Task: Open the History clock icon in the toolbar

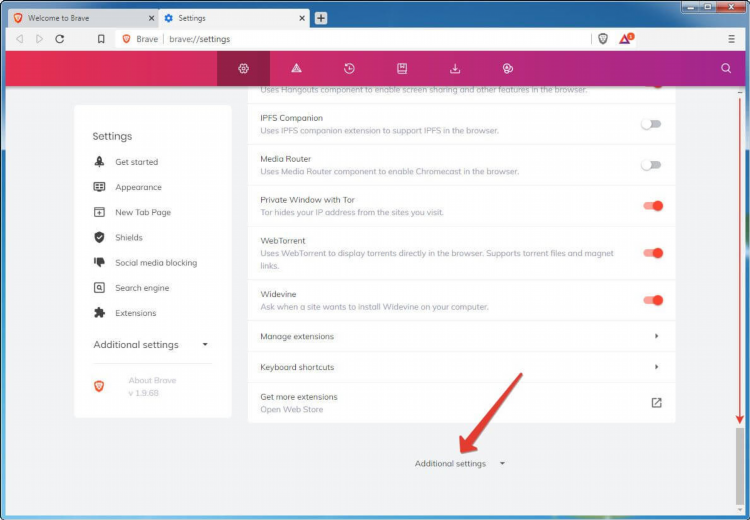Action: point(349,68)
